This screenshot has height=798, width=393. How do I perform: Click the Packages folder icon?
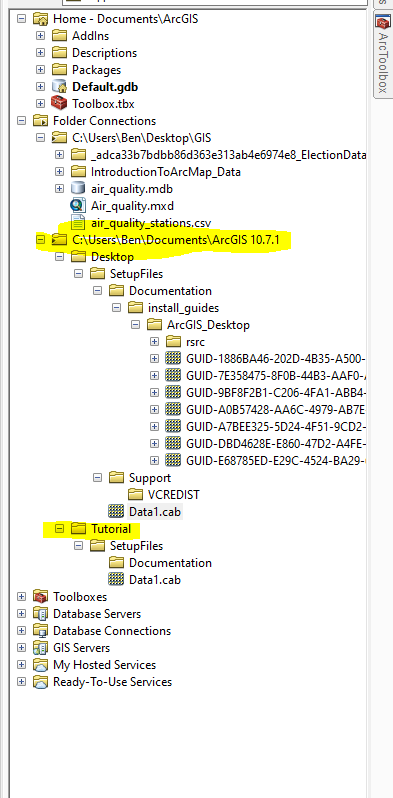pyautogui.click(x=60, y=70)
